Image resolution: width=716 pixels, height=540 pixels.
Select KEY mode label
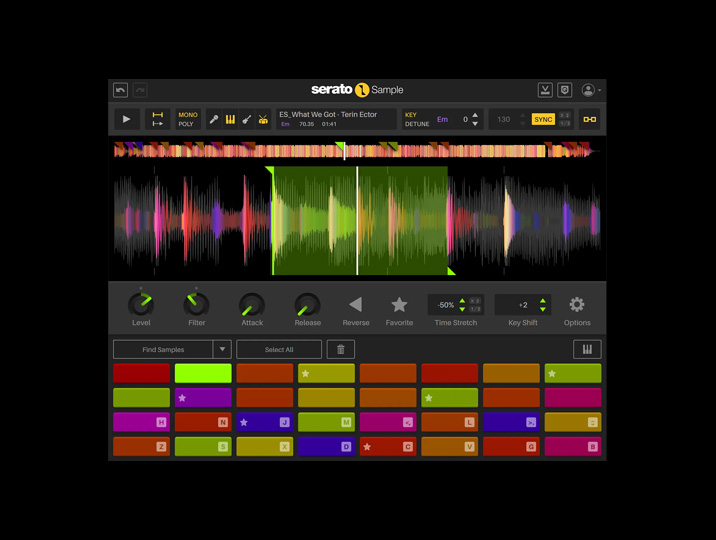pos(411,115)
